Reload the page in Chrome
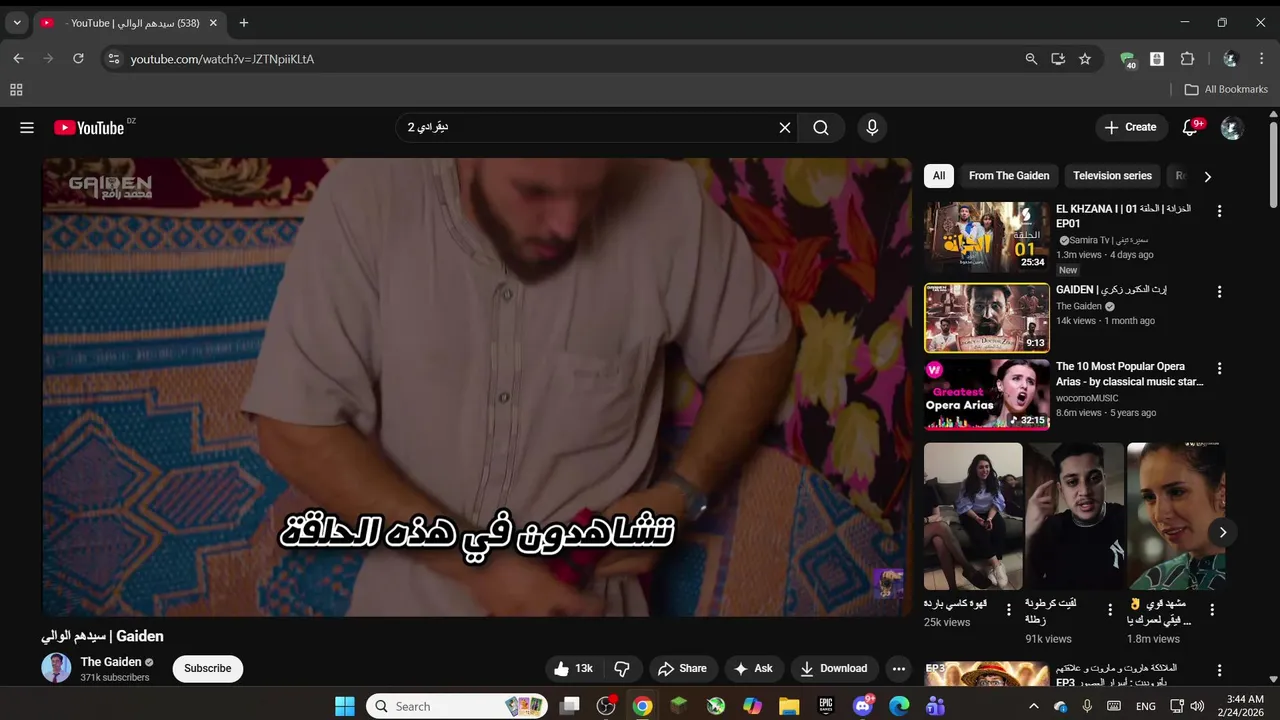 78,59
